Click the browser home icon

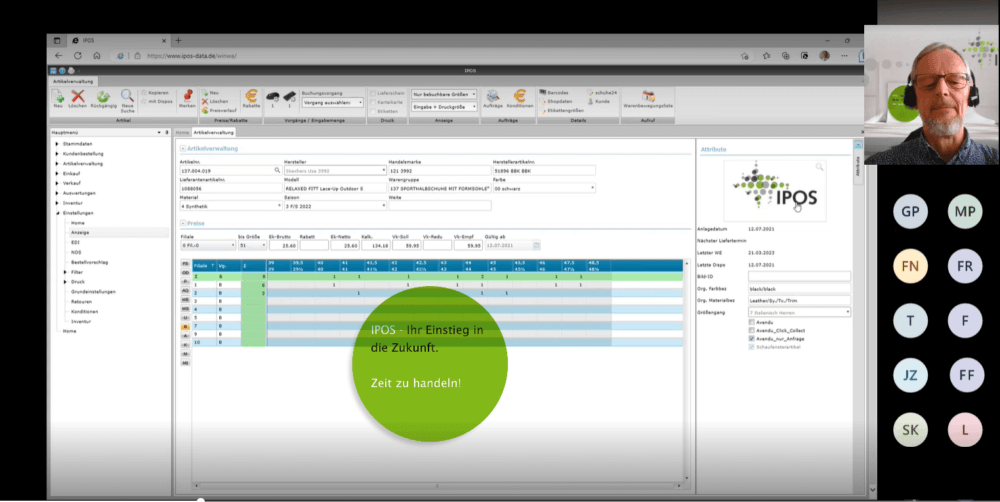96,55
